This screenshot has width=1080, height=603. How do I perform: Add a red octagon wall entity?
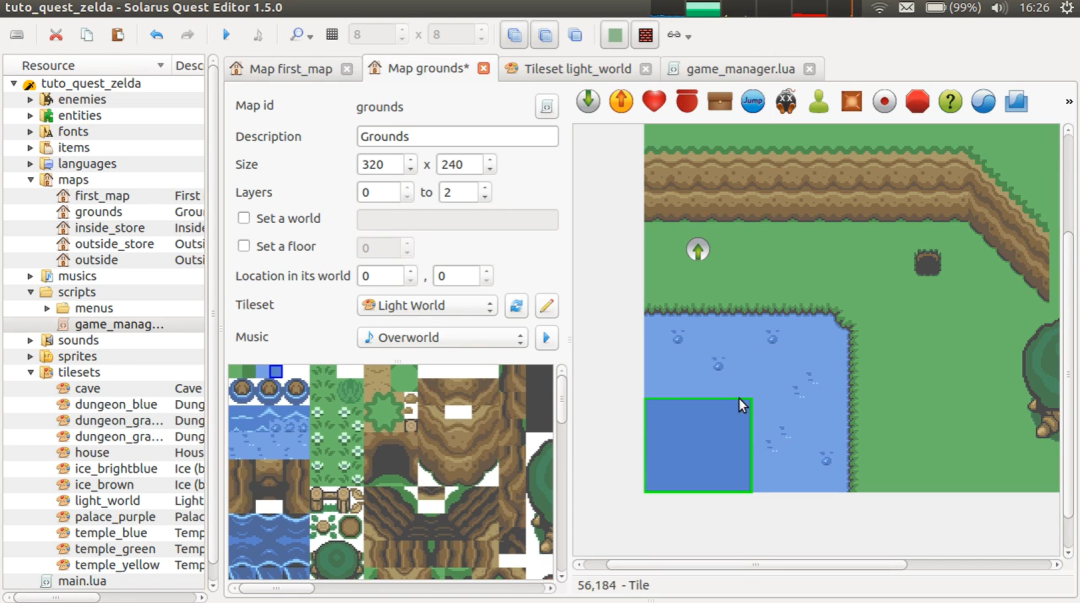[x=917, y=101]
